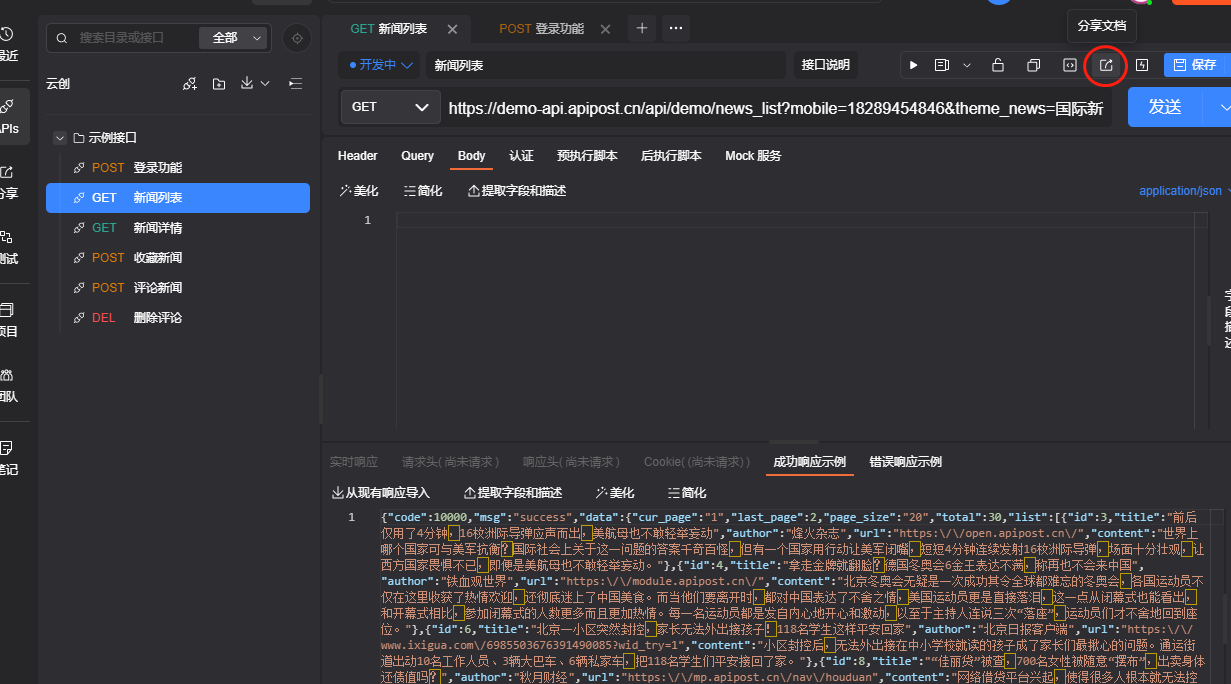
Task: Collapse the 示例接口 folder tree
Action: tap(59, 137)
